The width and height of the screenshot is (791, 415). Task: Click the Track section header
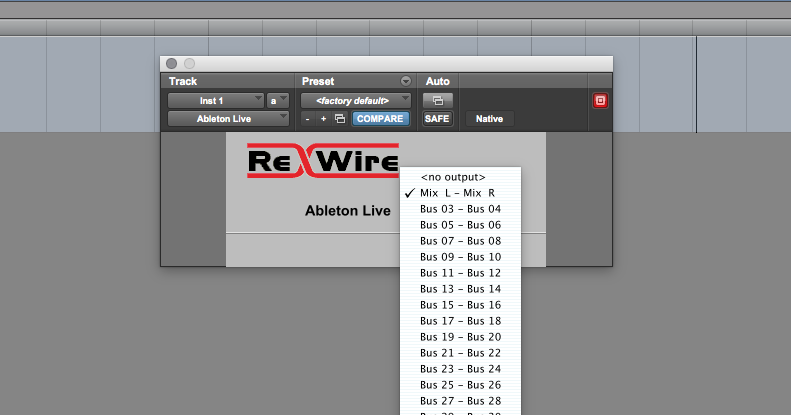tap(183, 81)
